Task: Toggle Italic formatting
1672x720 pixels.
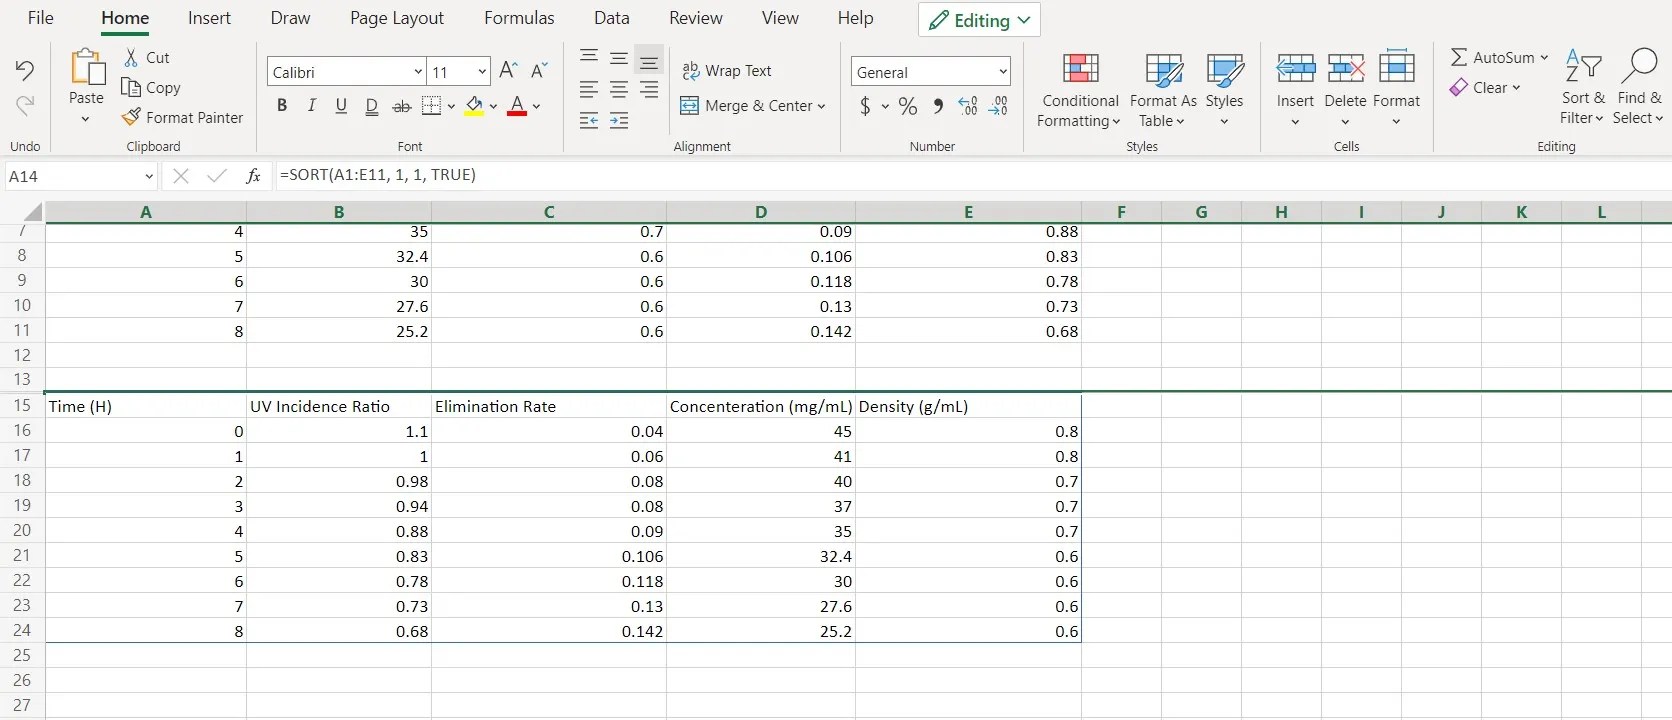Action: click(312, 106)
